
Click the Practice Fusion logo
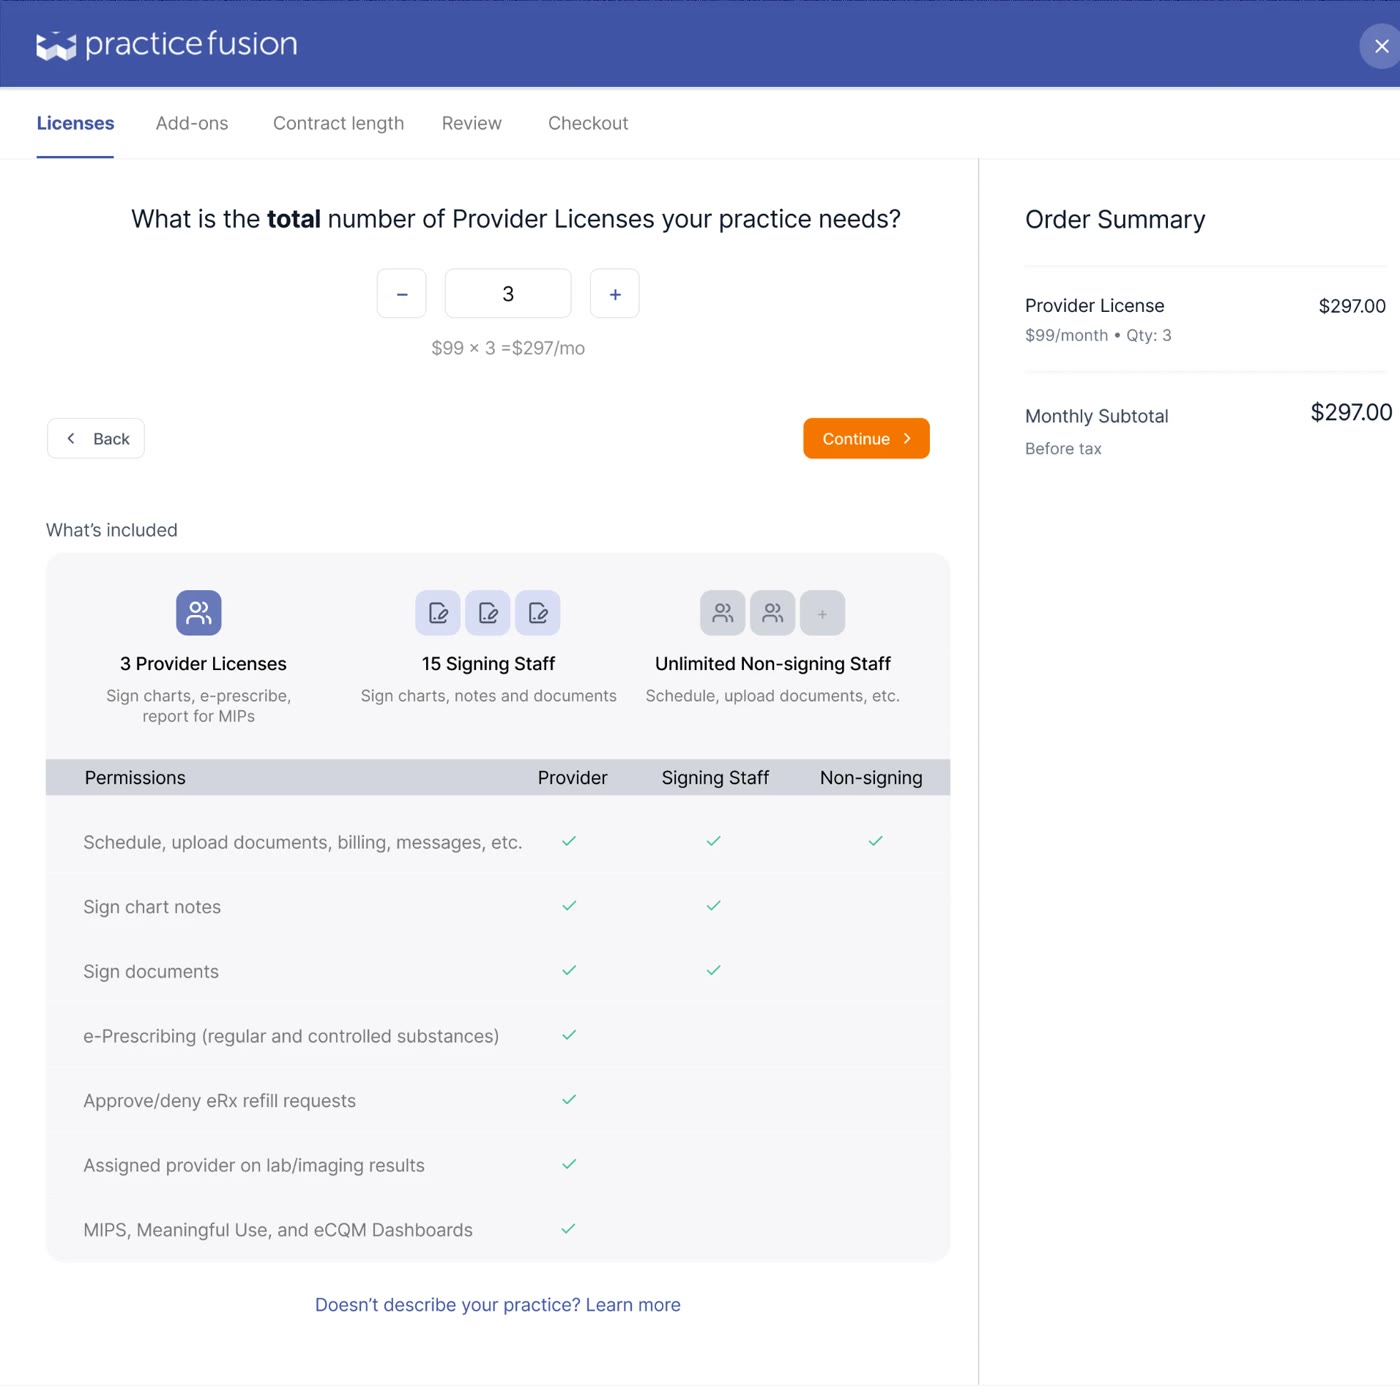167,45
